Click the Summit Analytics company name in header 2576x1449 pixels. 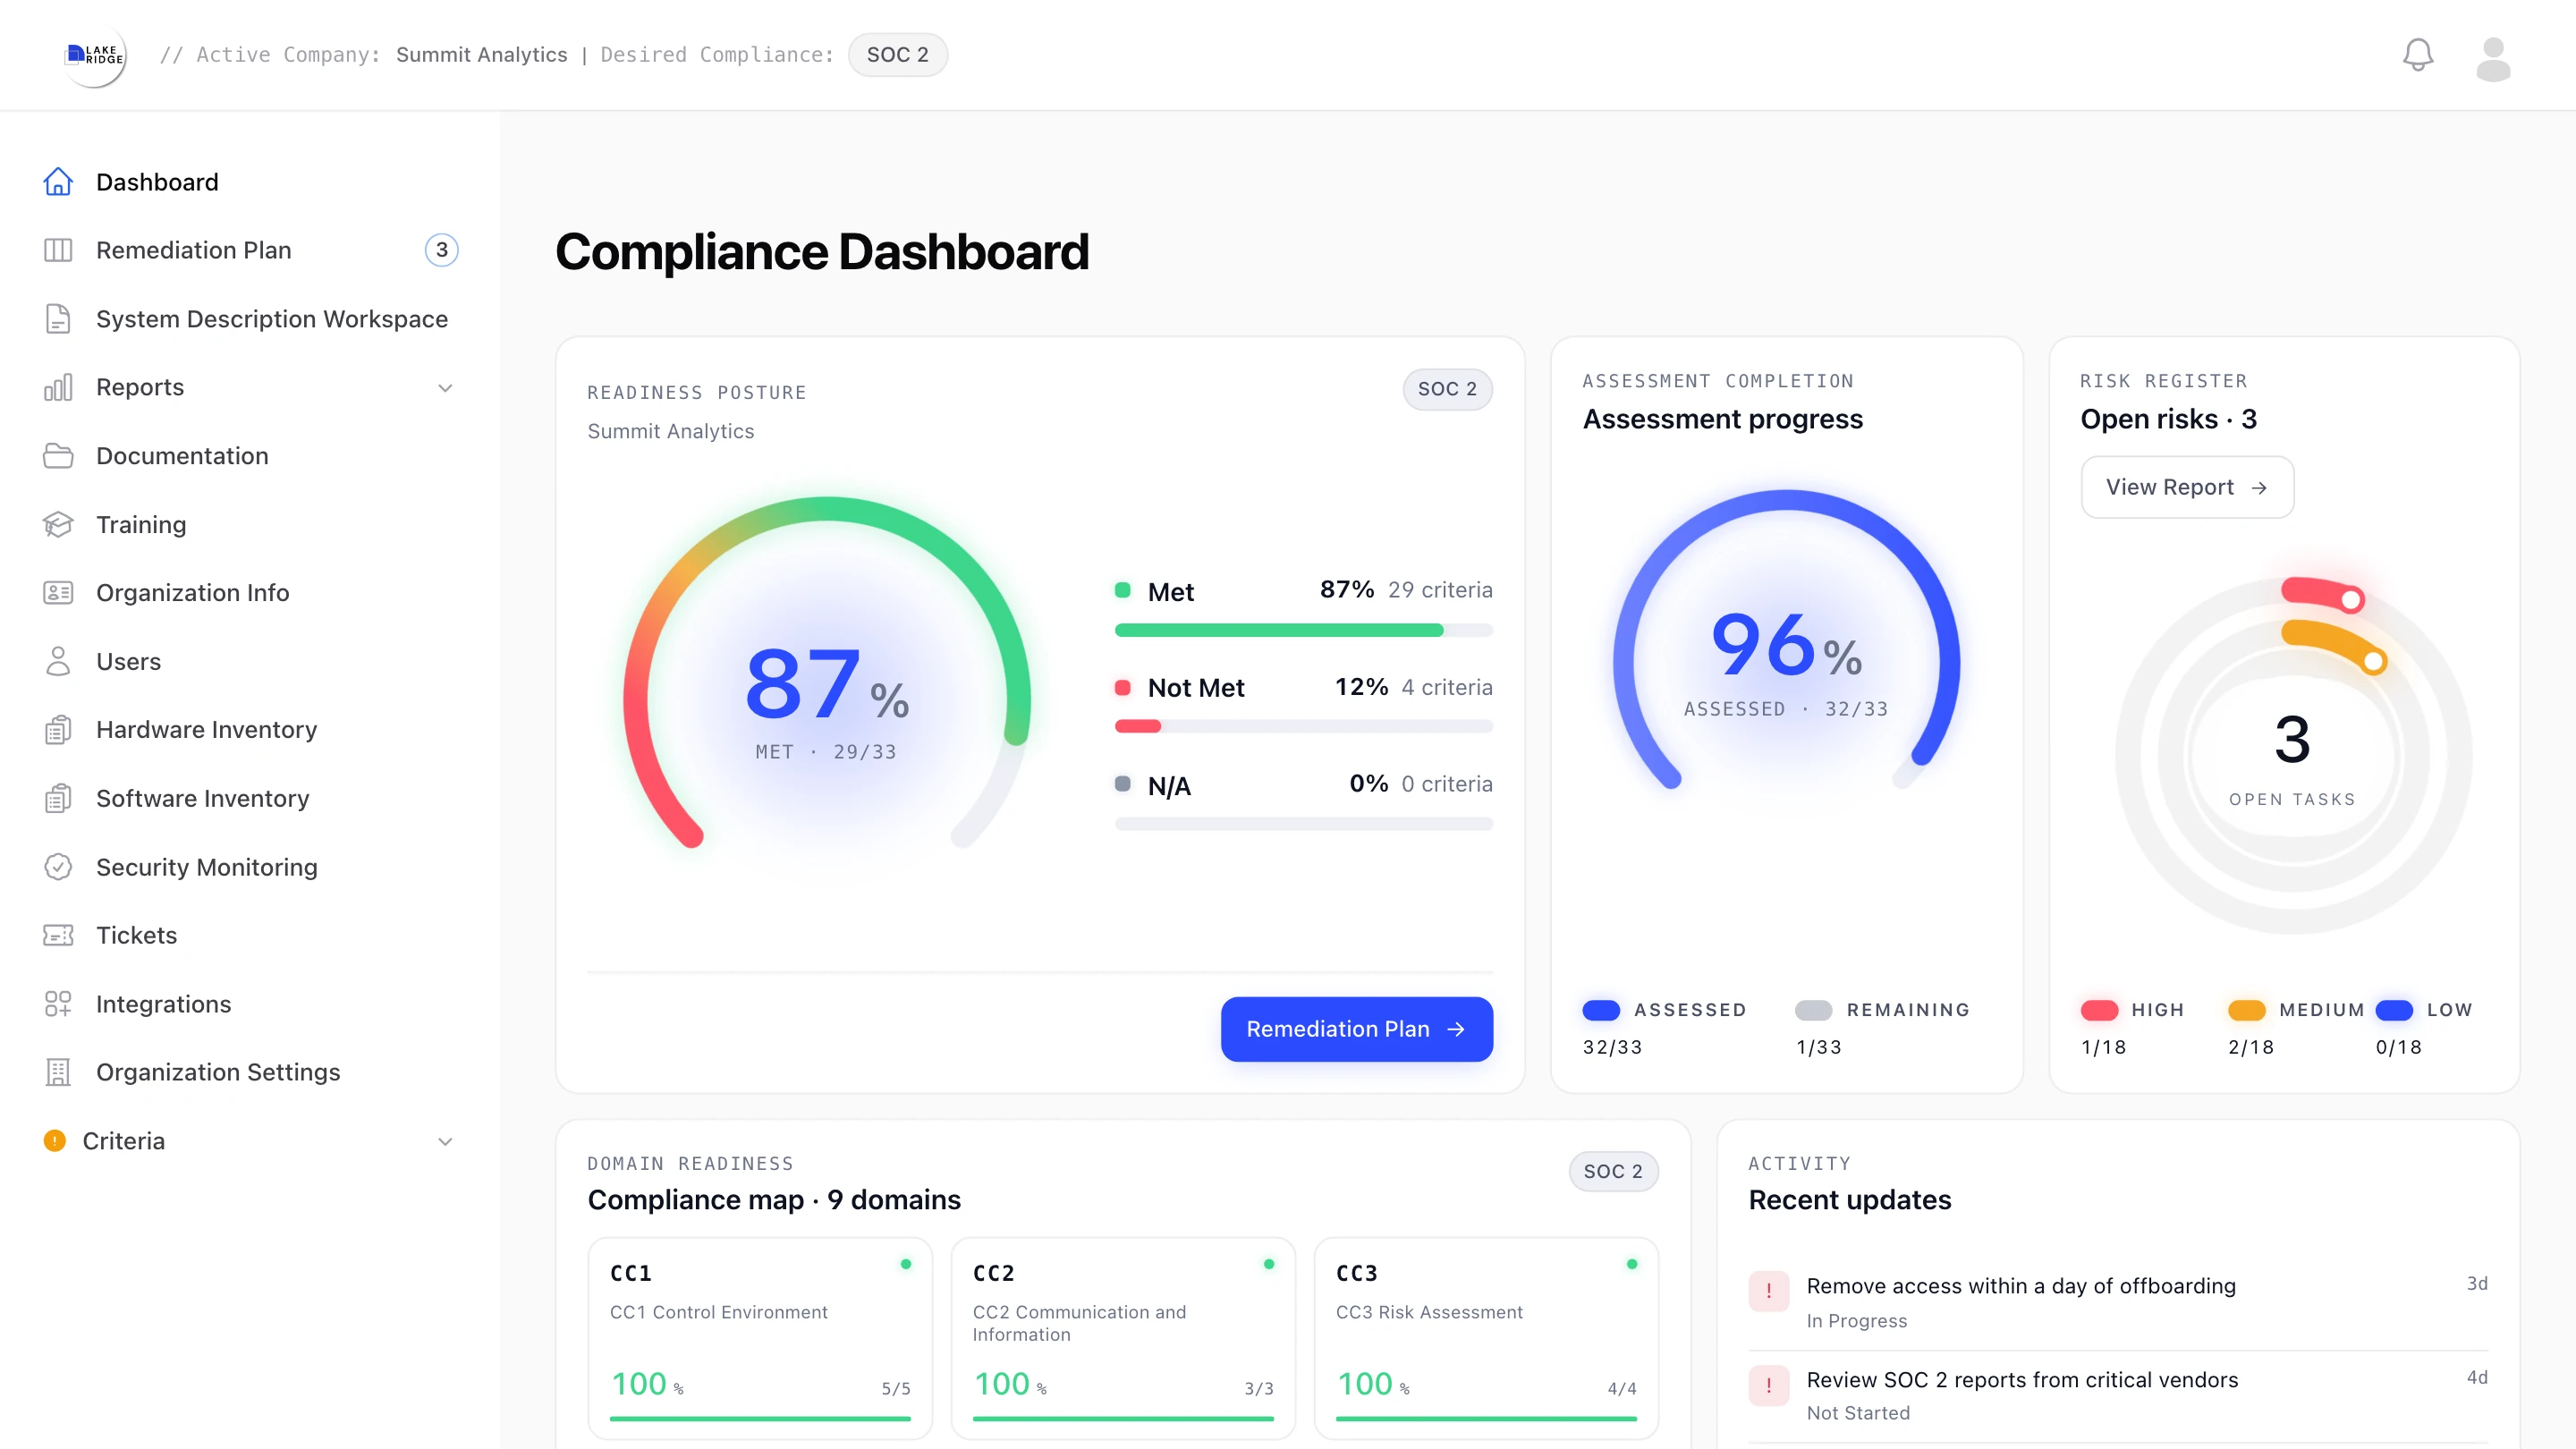481,55
